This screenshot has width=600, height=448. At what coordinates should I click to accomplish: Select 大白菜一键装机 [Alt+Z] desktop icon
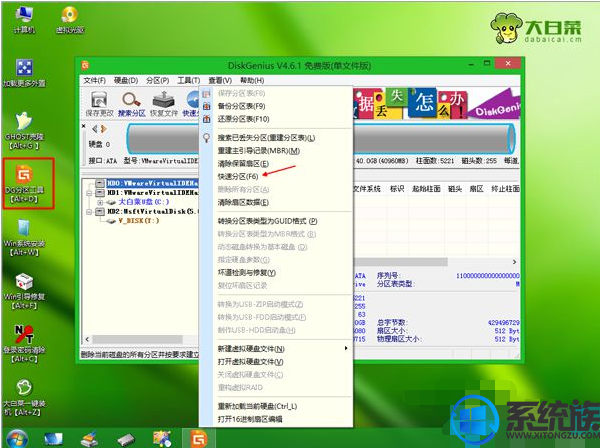(x=24, y=397)
